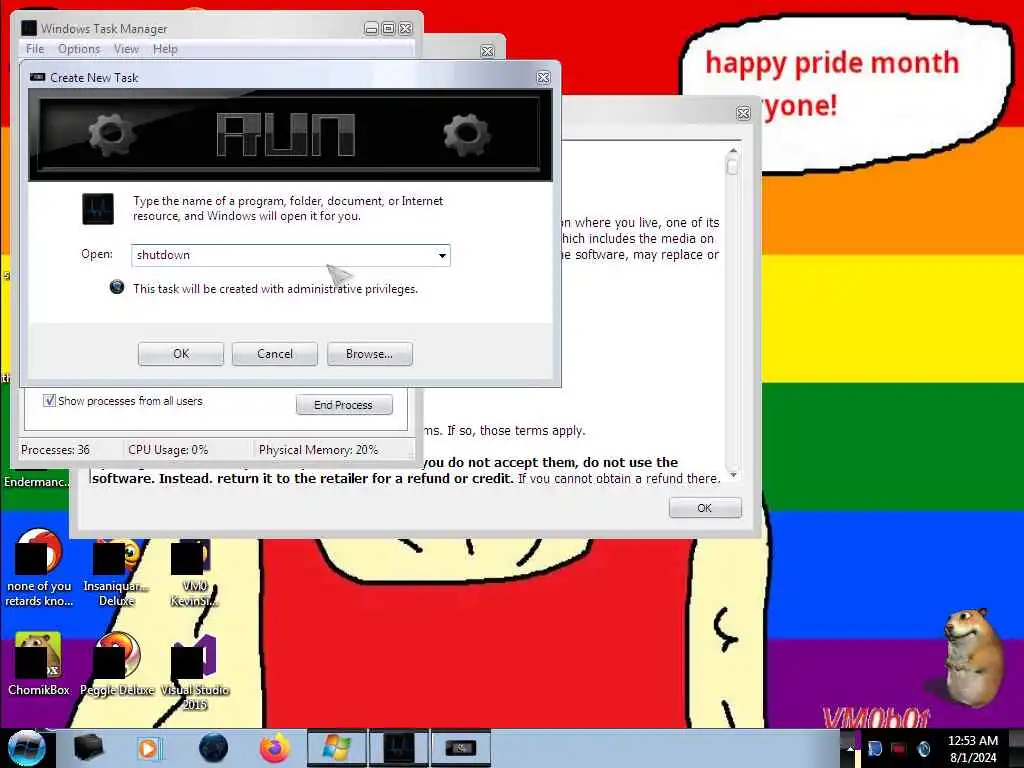Screen dimensions: 1024x768
Task: Click the license dialog scrollbar up arrow
Action: pos(733,151)
